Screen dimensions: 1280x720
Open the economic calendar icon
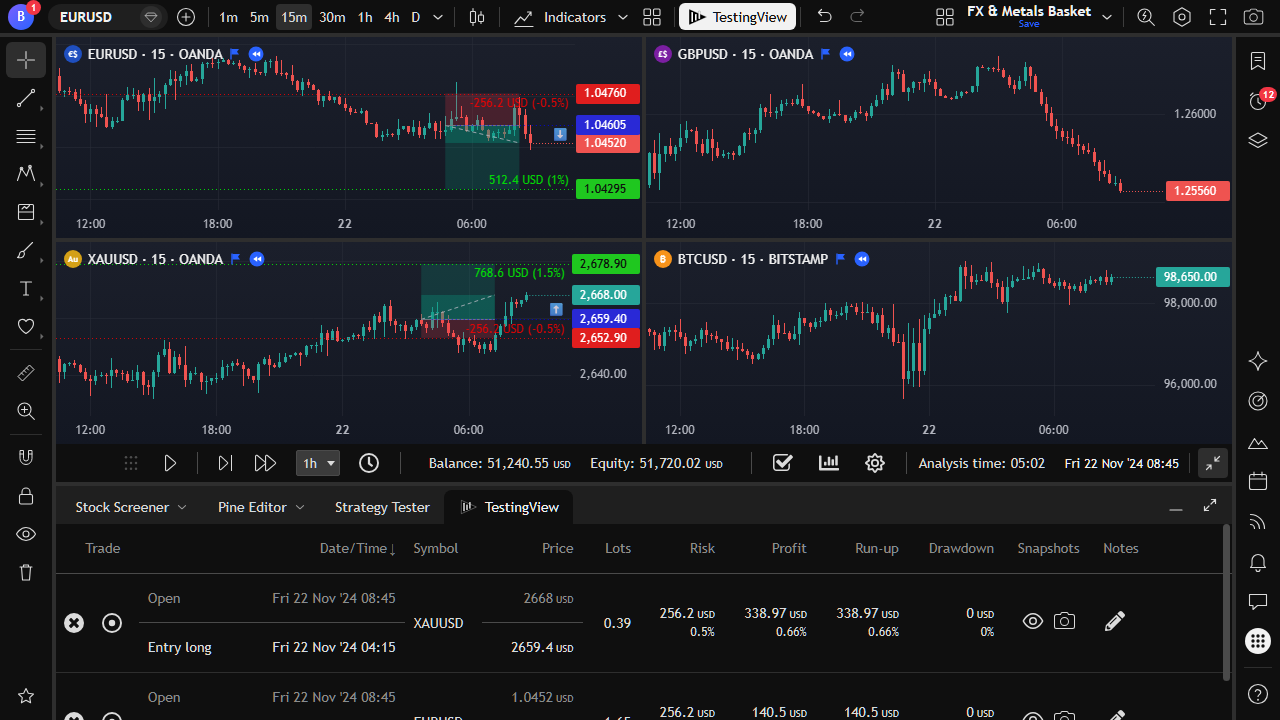pyautogui.click(x=1258, y=482)
